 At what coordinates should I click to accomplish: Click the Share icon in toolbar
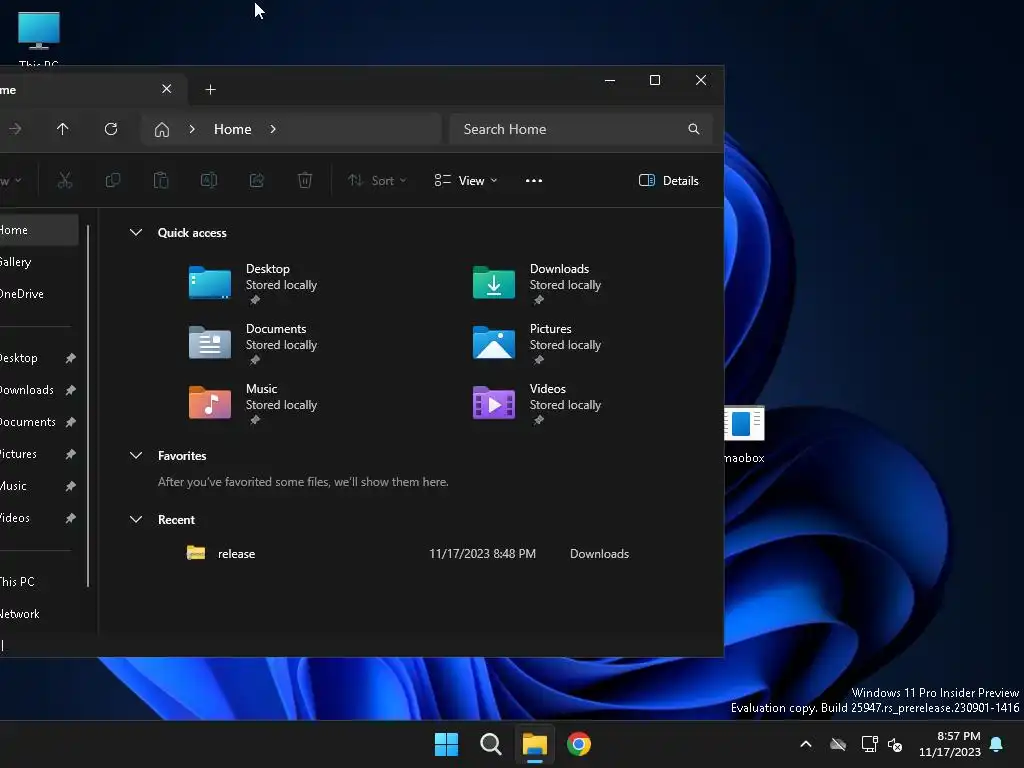(x=257, y=180)
